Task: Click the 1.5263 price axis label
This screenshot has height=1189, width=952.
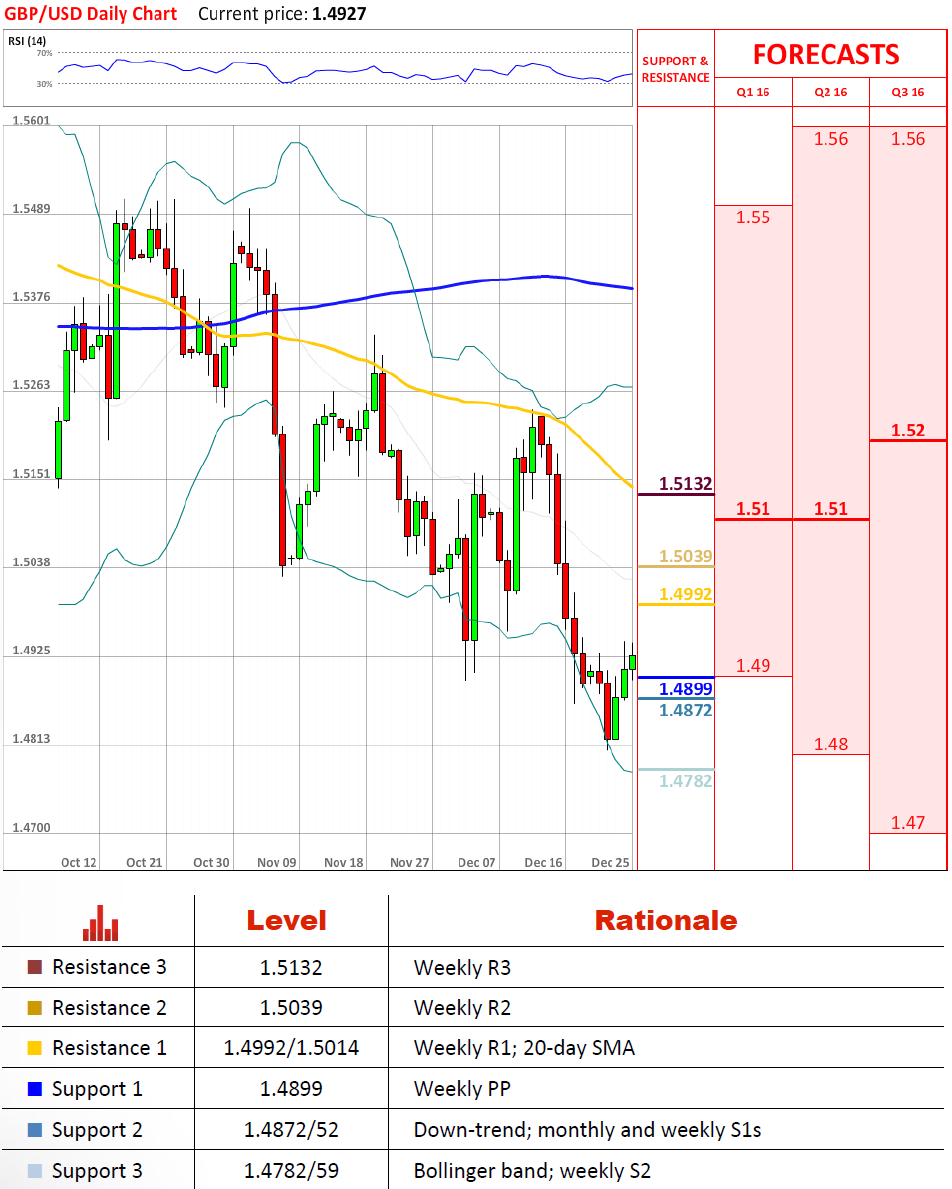Action: tap(31, 384)
